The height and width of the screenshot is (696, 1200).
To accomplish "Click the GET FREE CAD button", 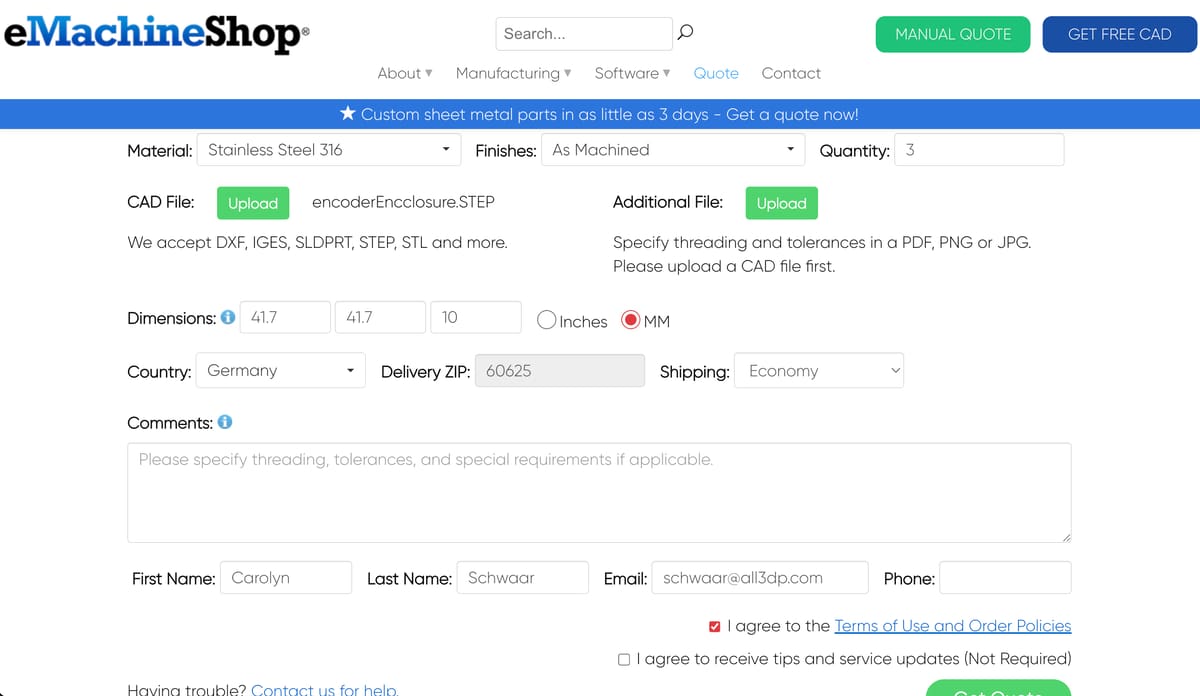I will [x=1120, y=34].
